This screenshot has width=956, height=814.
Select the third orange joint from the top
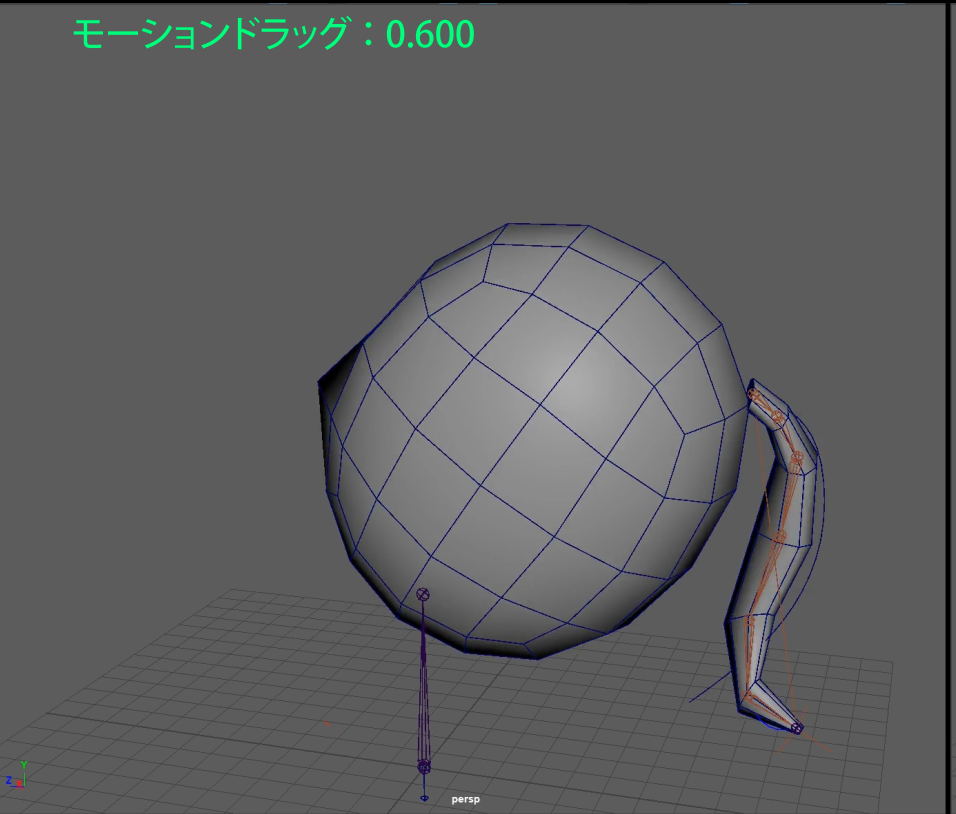click(x=797, y=458)
